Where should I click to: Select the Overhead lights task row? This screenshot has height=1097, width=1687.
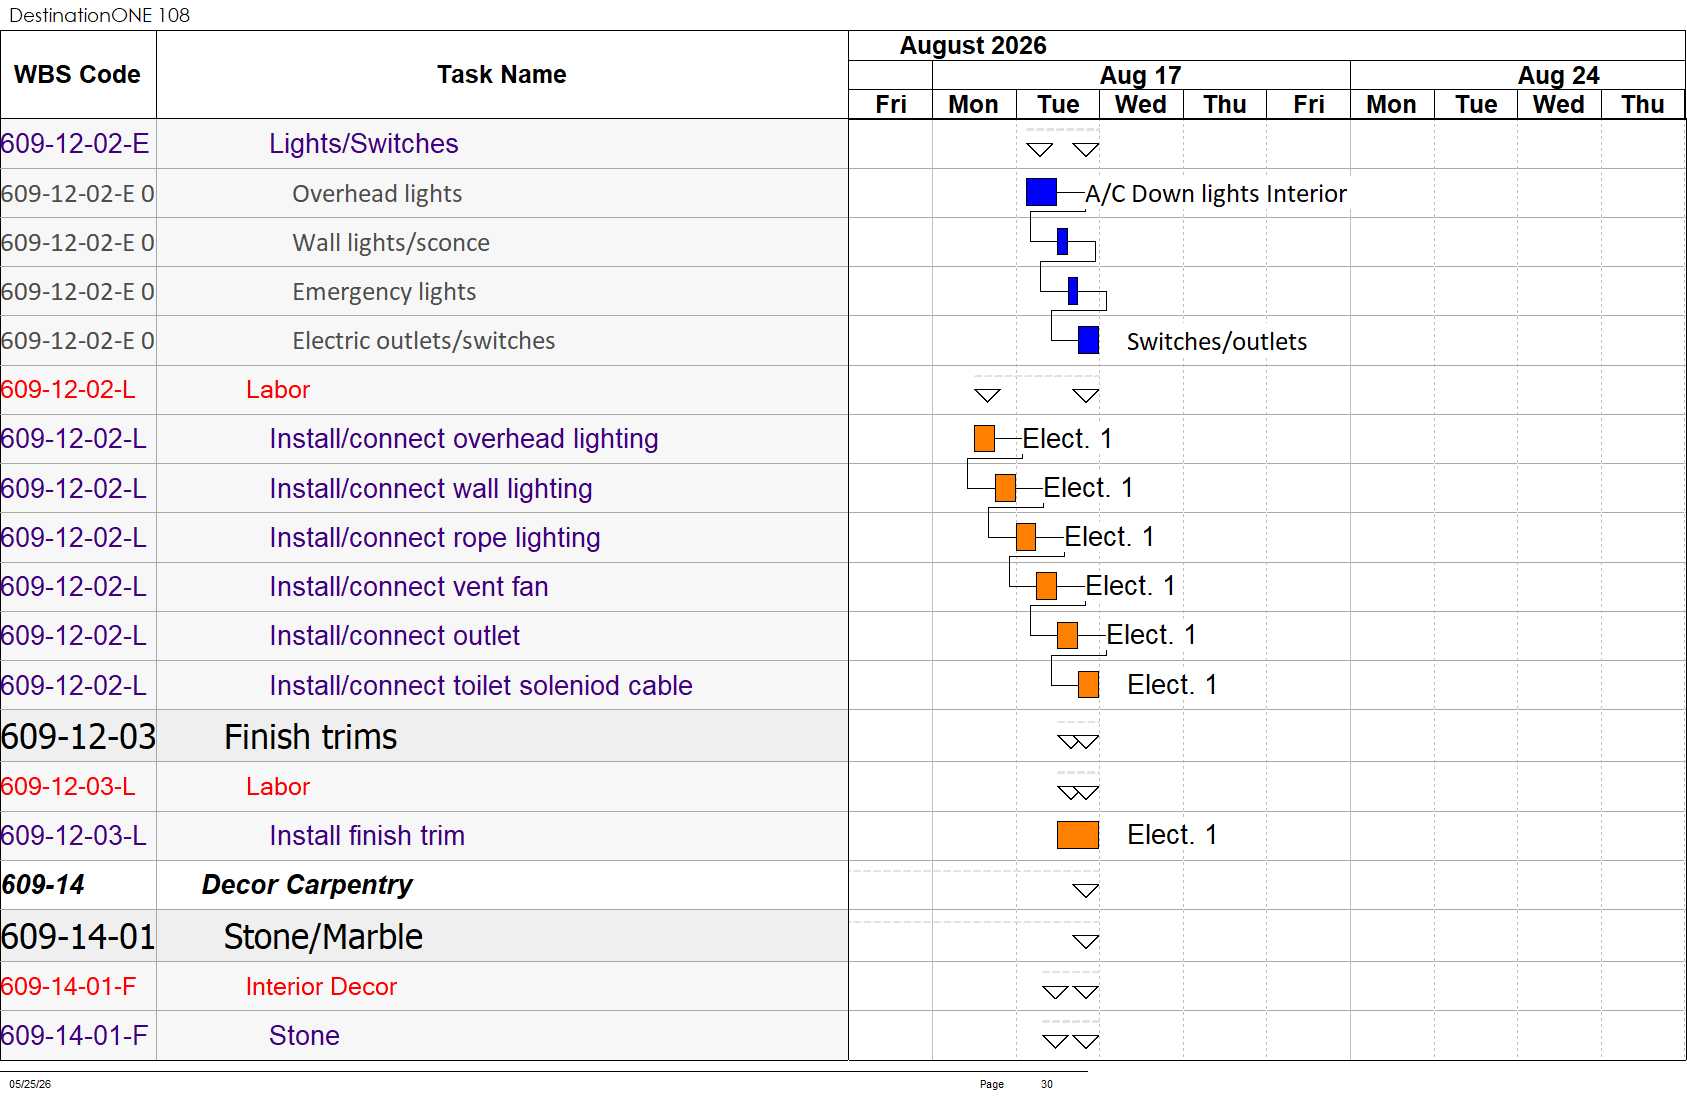[424, 194]
